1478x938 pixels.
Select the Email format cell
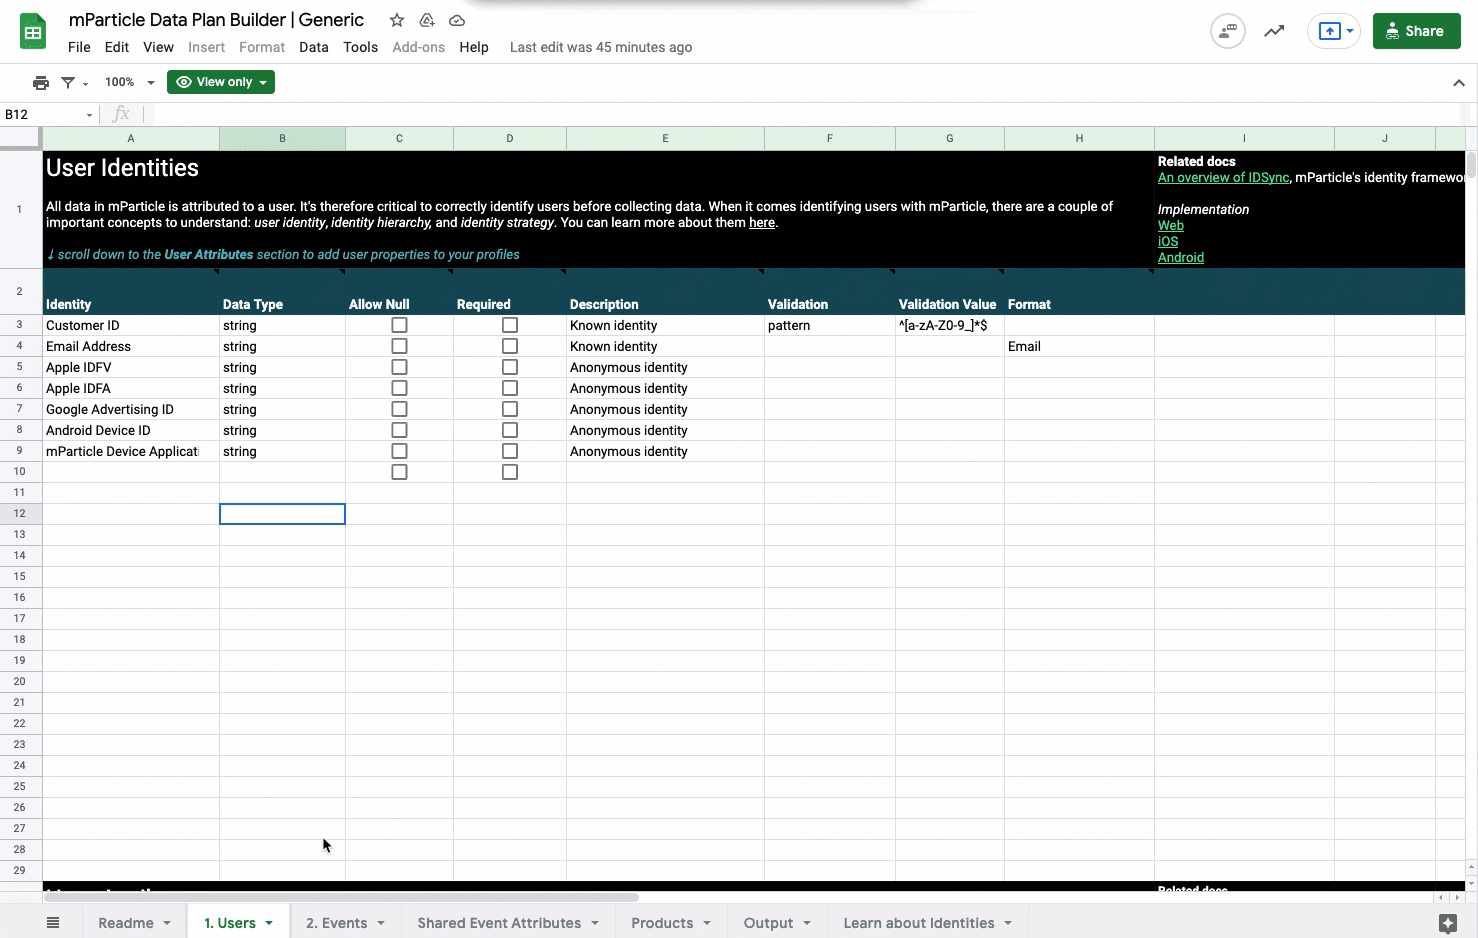[1080, 346]
